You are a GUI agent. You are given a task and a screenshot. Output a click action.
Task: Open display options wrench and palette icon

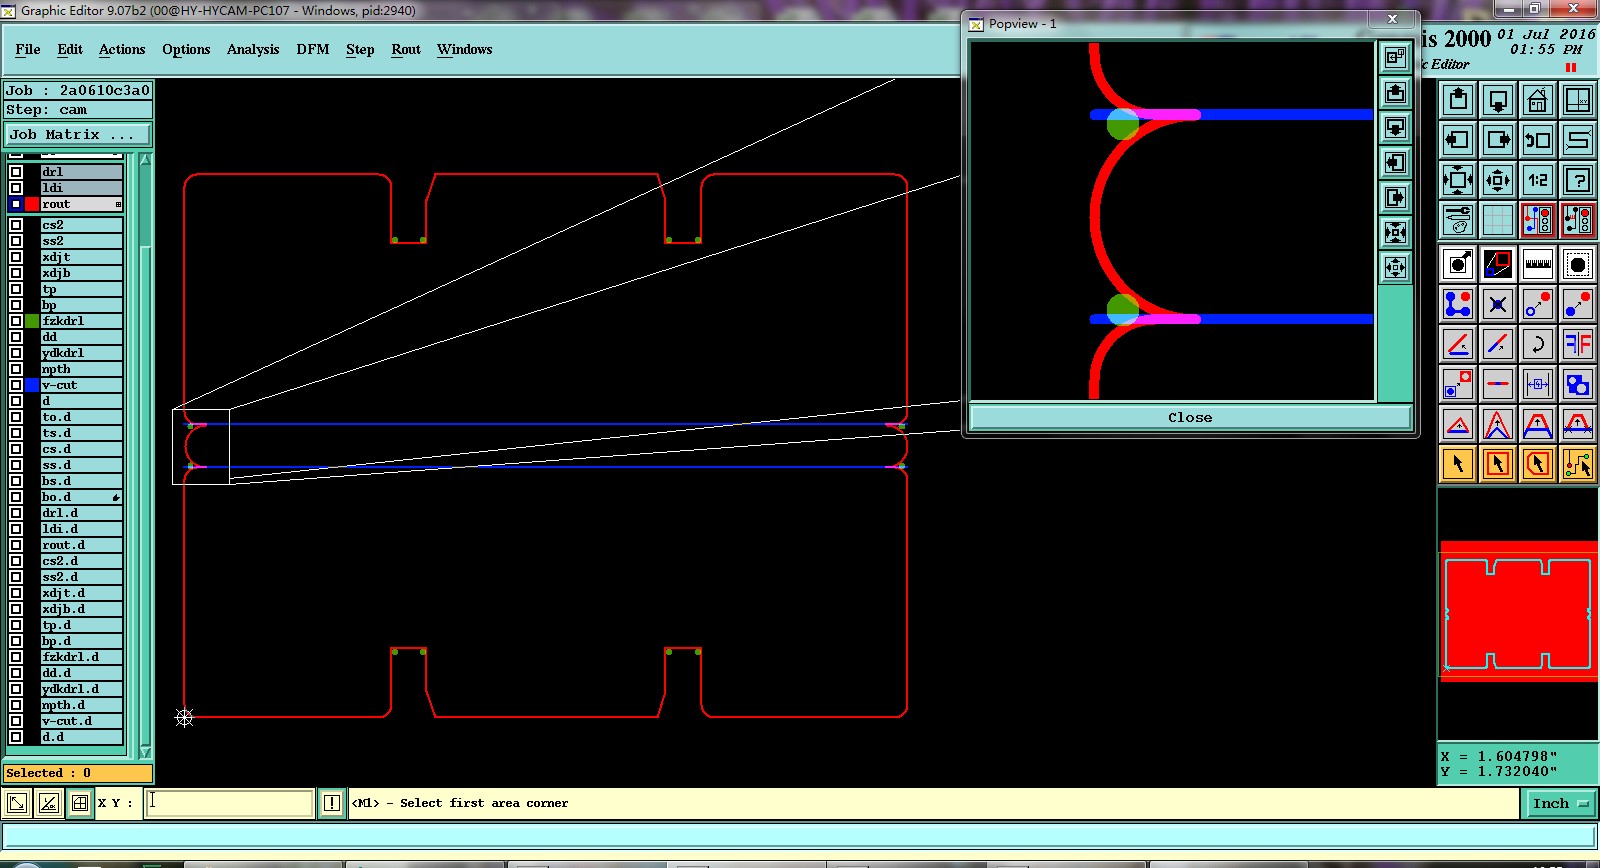1458,219
